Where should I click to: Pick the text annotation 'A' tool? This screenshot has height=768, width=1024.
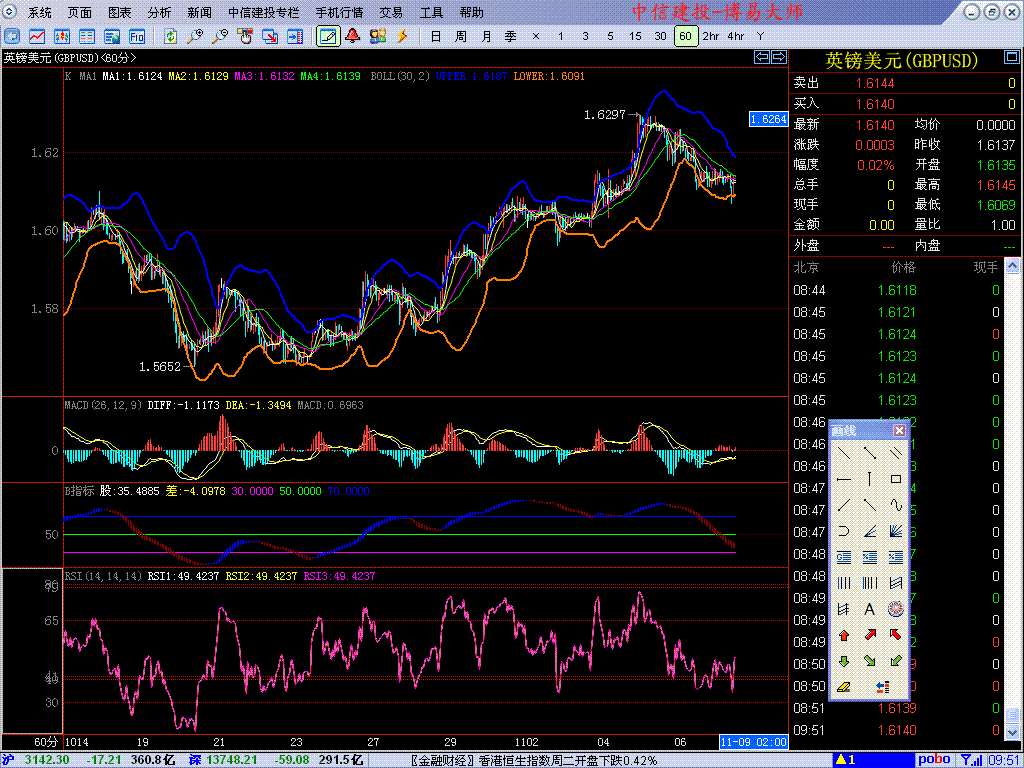point(869,609)
